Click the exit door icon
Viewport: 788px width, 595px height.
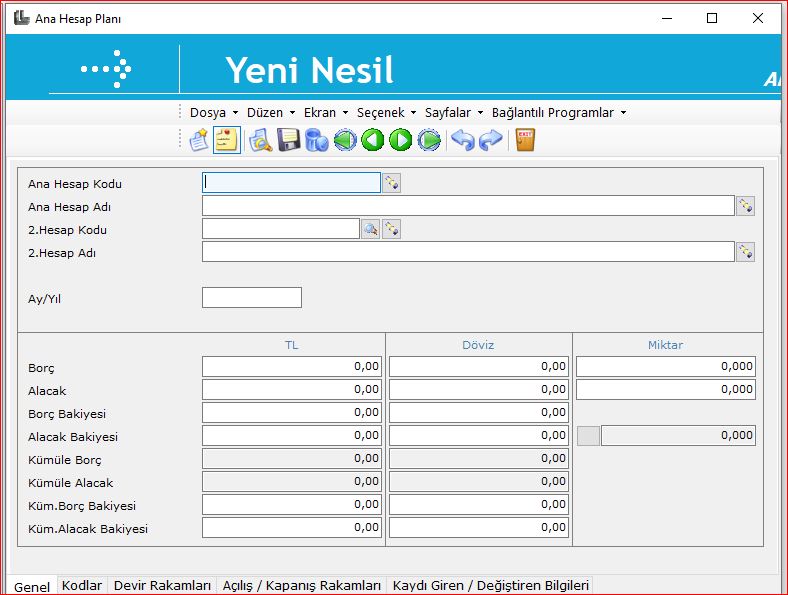525,140
